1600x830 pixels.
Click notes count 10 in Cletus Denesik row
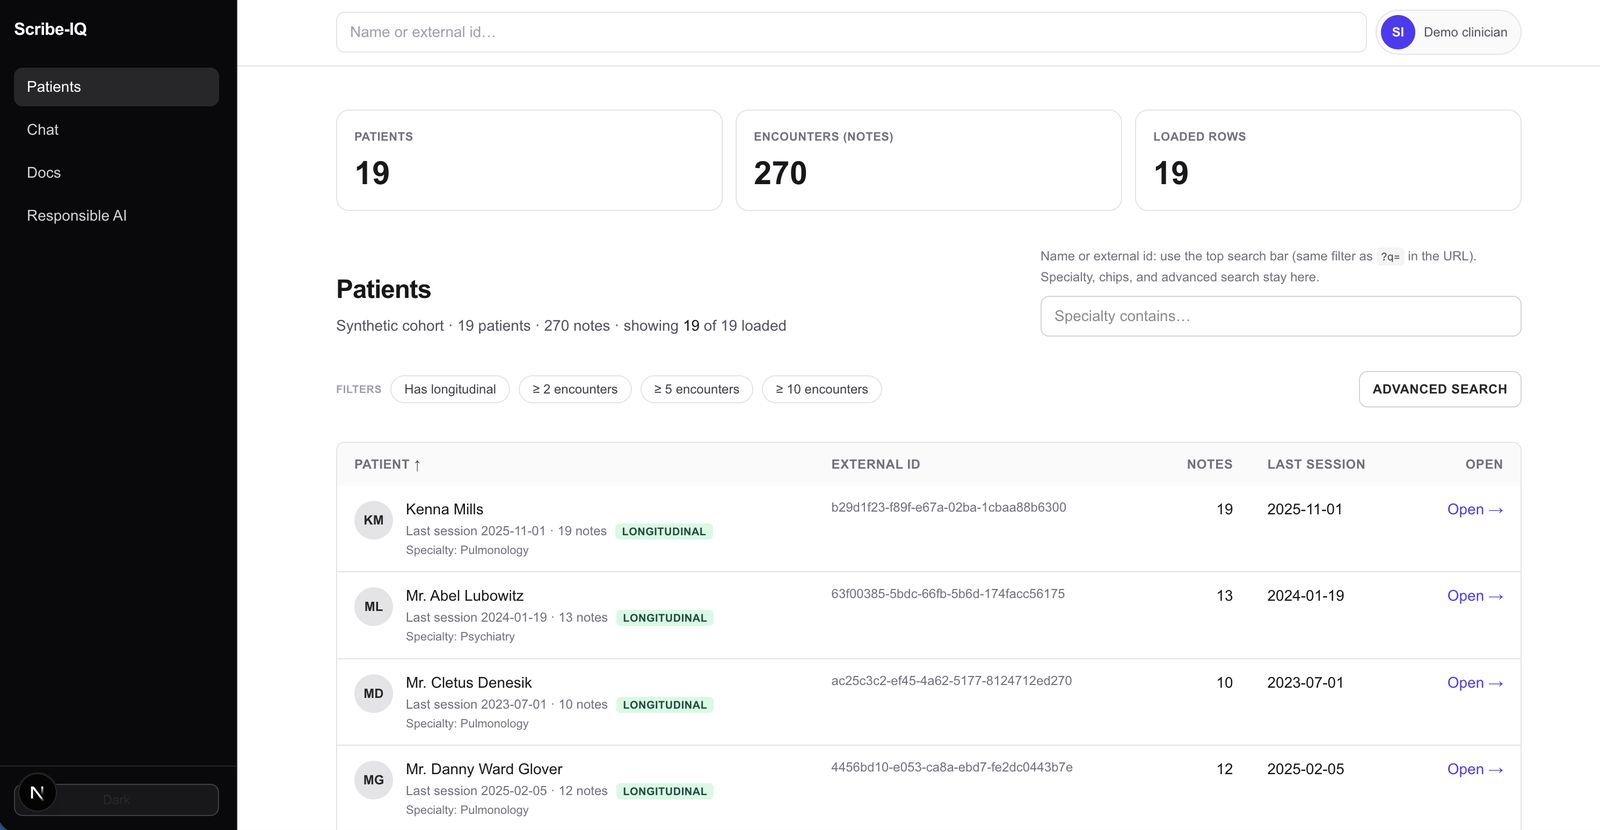(x=1224, y=683)
